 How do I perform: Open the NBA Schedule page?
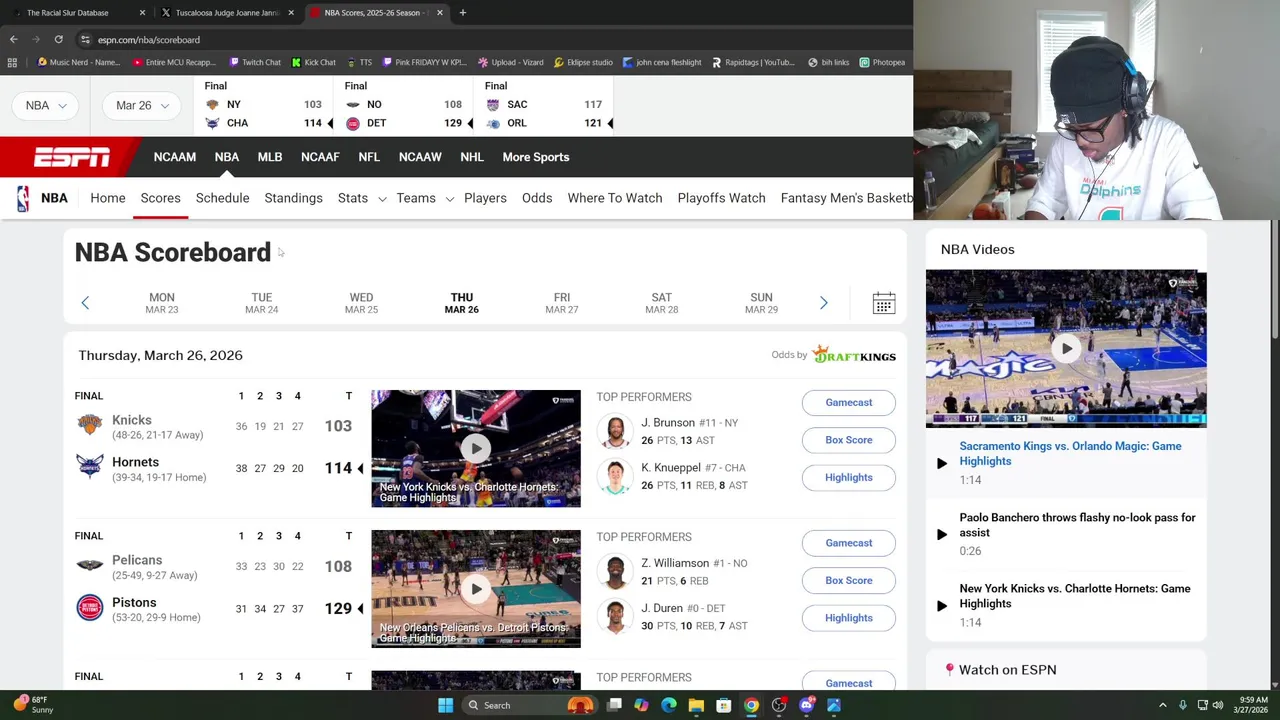pos(222,198)
